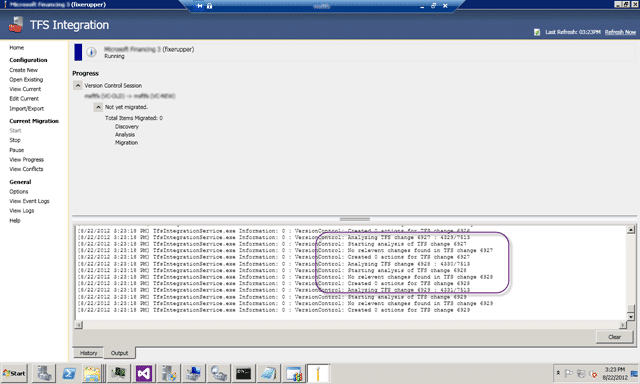Click the TFS Integration logo icon
The width and height of the screenshot is (640, 384).
point(16,24)
